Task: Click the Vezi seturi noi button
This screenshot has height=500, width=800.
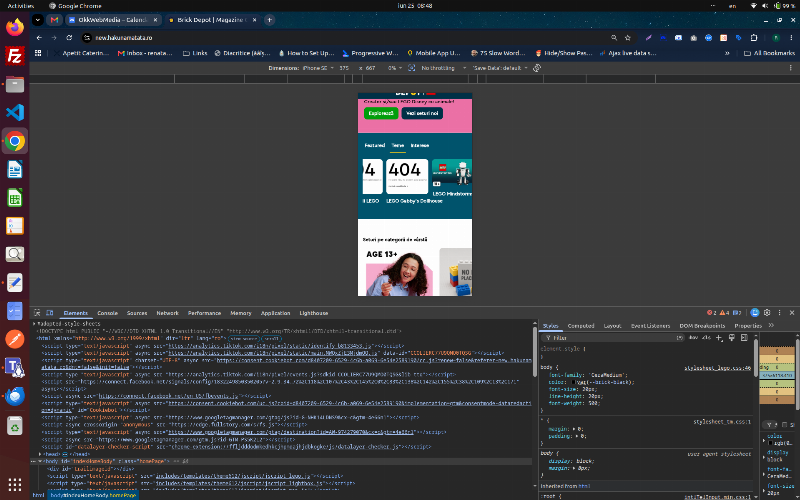Action: 422,113
